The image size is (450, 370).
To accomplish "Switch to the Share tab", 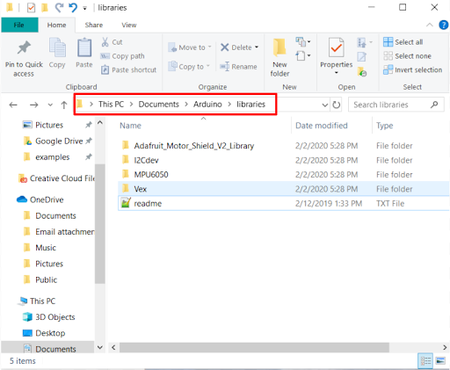I will click(94, 25).
